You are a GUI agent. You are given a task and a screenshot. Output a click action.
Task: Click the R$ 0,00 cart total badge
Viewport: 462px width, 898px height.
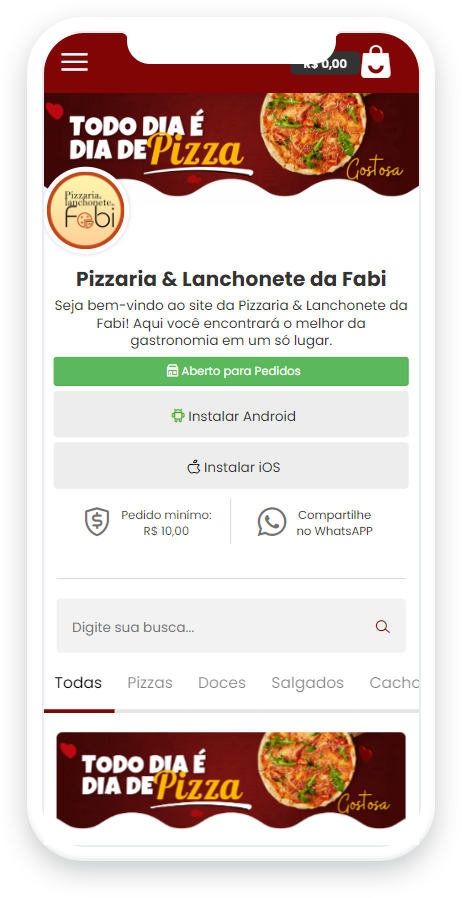(x=325, y=64)
